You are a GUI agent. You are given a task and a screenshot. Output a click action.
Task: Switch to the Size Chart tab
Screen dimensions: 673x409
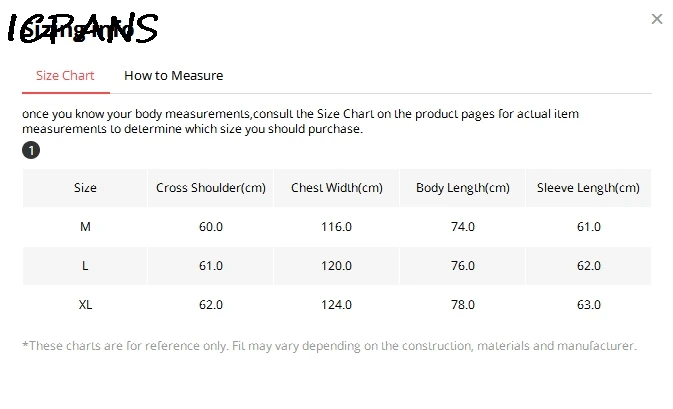65,75
